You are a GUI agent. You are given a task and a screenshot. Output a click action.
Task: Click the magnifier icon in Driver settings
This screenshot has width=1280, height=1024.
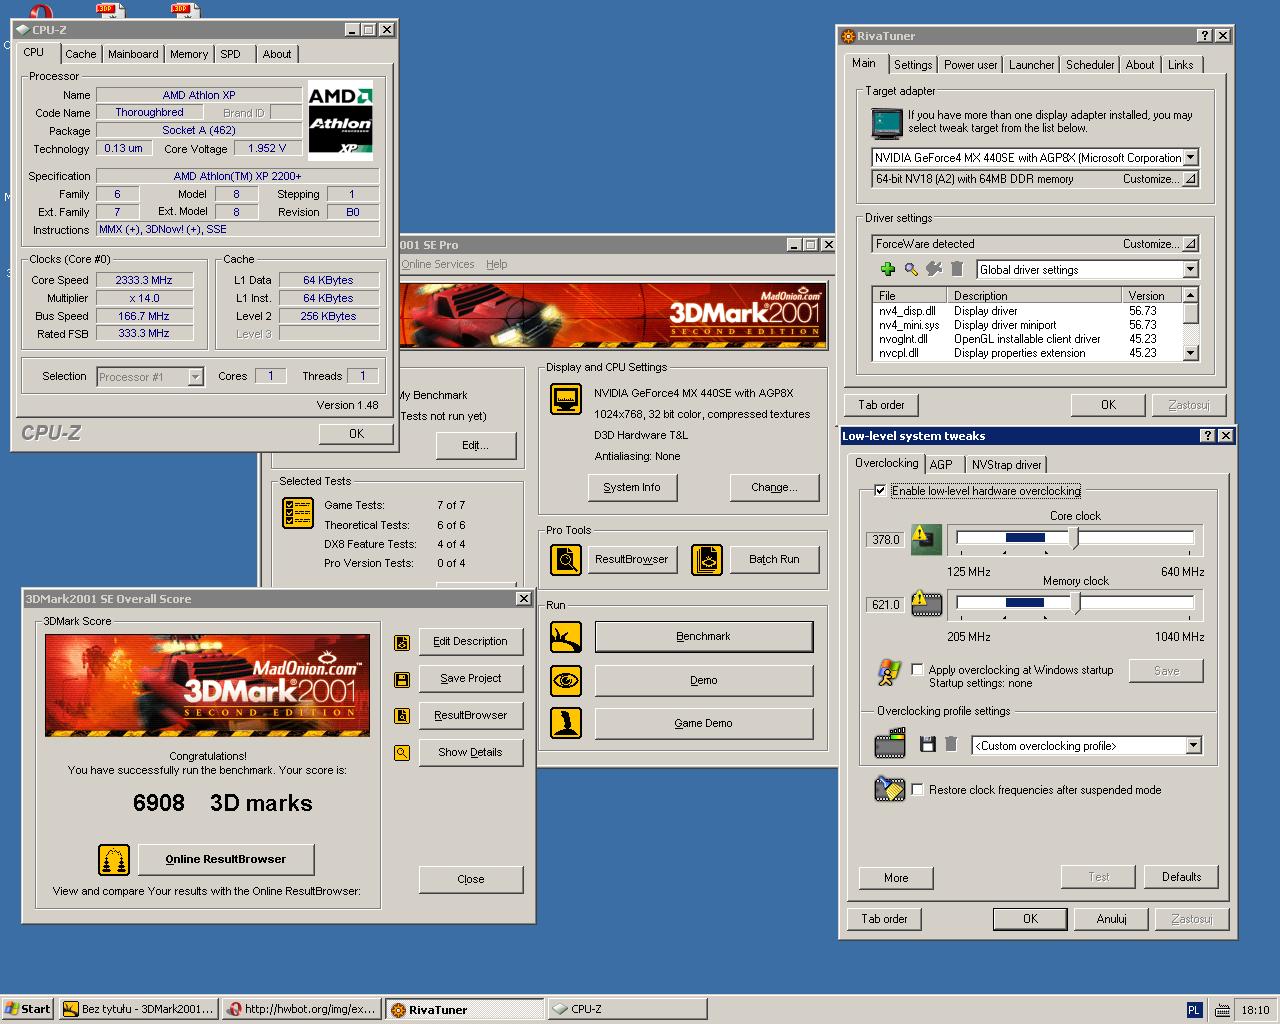click(x=911, y=269)
